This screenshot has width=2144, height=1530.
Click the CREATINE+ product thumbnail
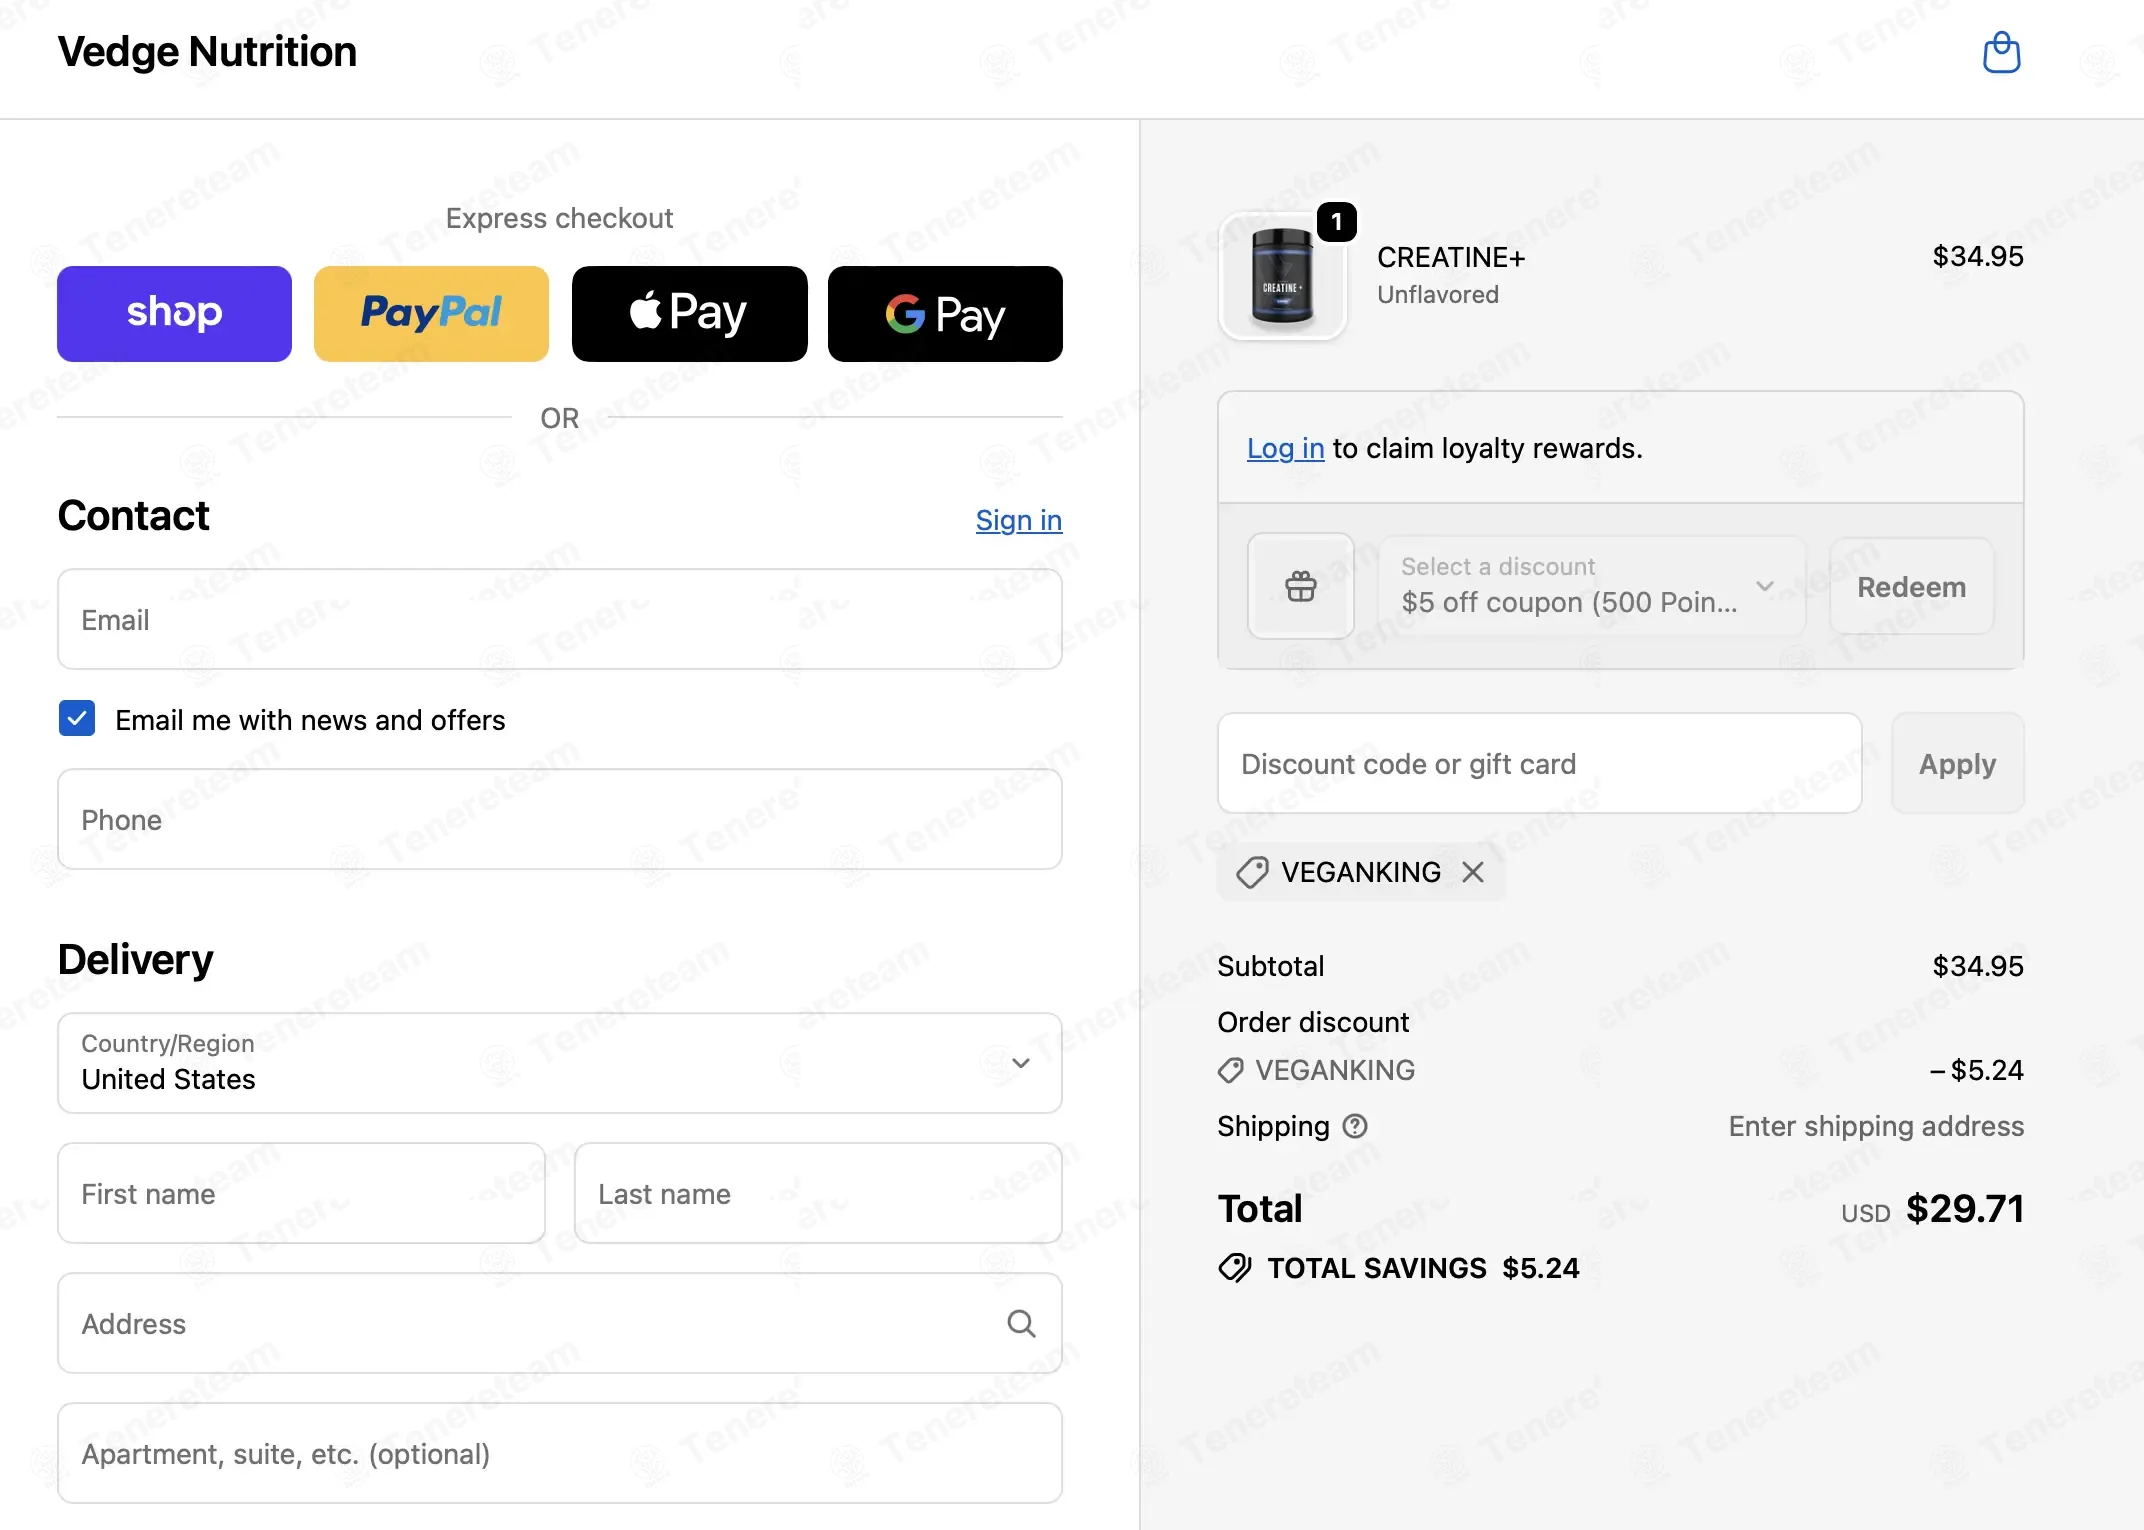click(1282, 276)
